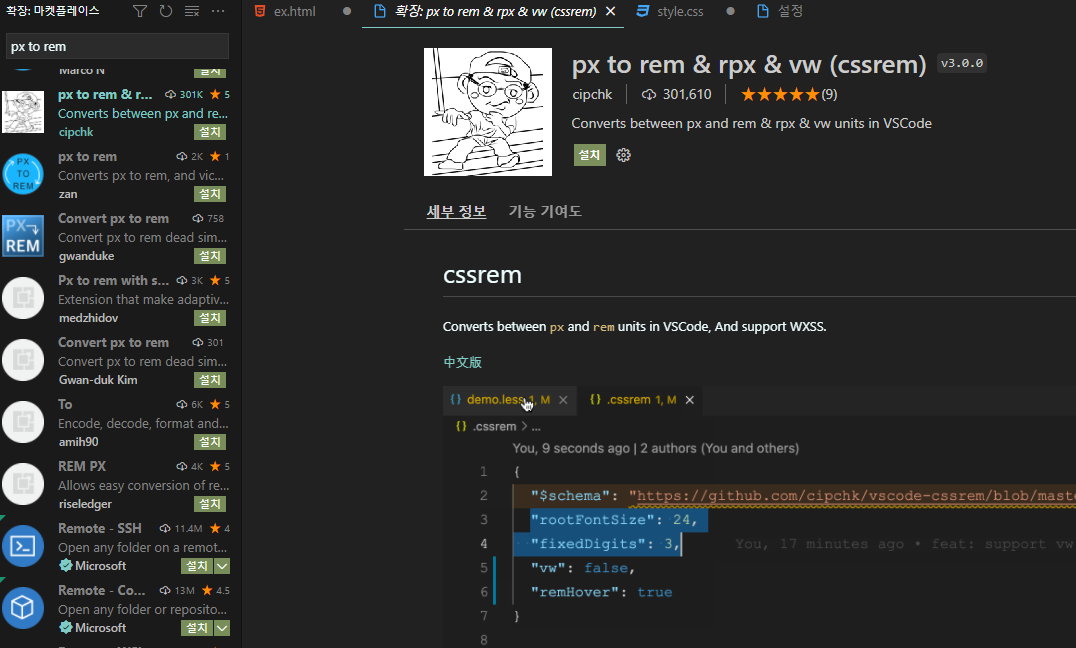
Task: Click the cssrem readme heading
Action: tap(482, 275)
